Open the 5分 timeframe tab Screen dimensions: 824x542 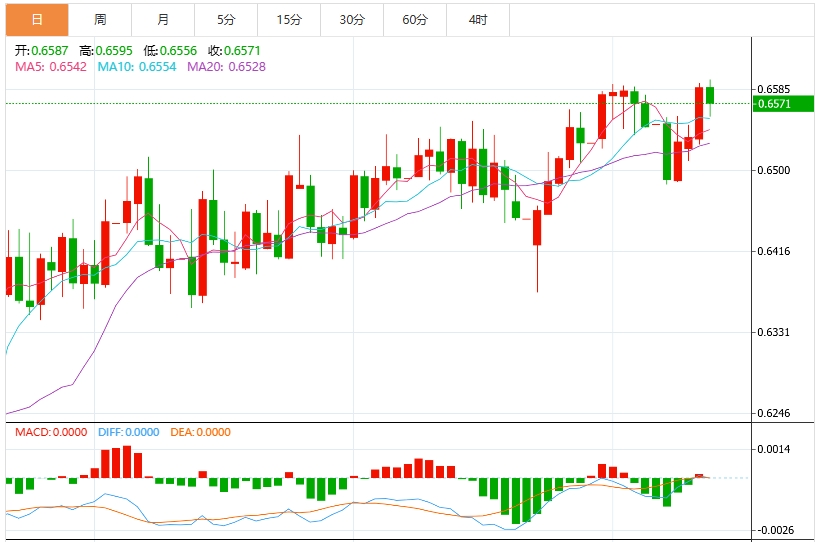coord(226,20)
